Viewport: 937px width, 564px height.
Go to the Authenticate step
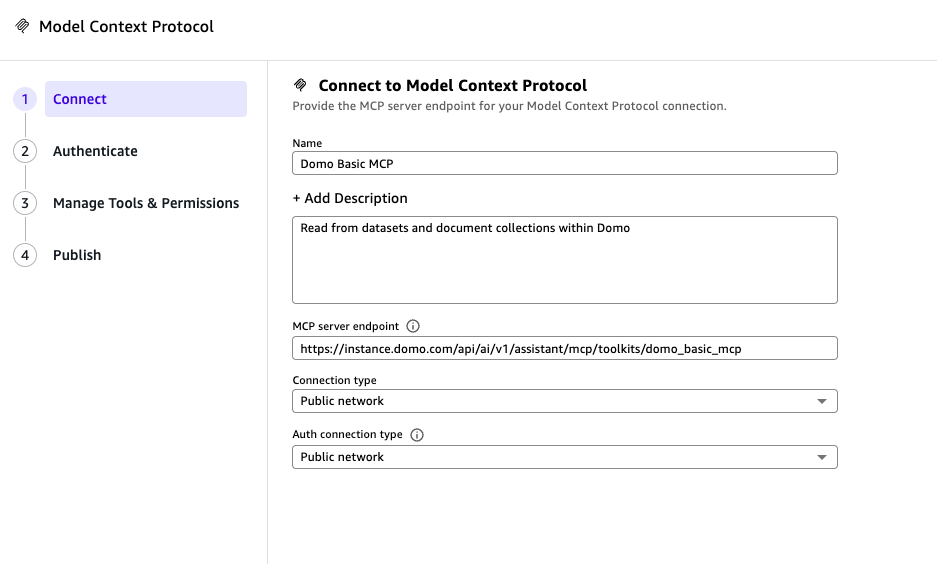click(95, 151)
